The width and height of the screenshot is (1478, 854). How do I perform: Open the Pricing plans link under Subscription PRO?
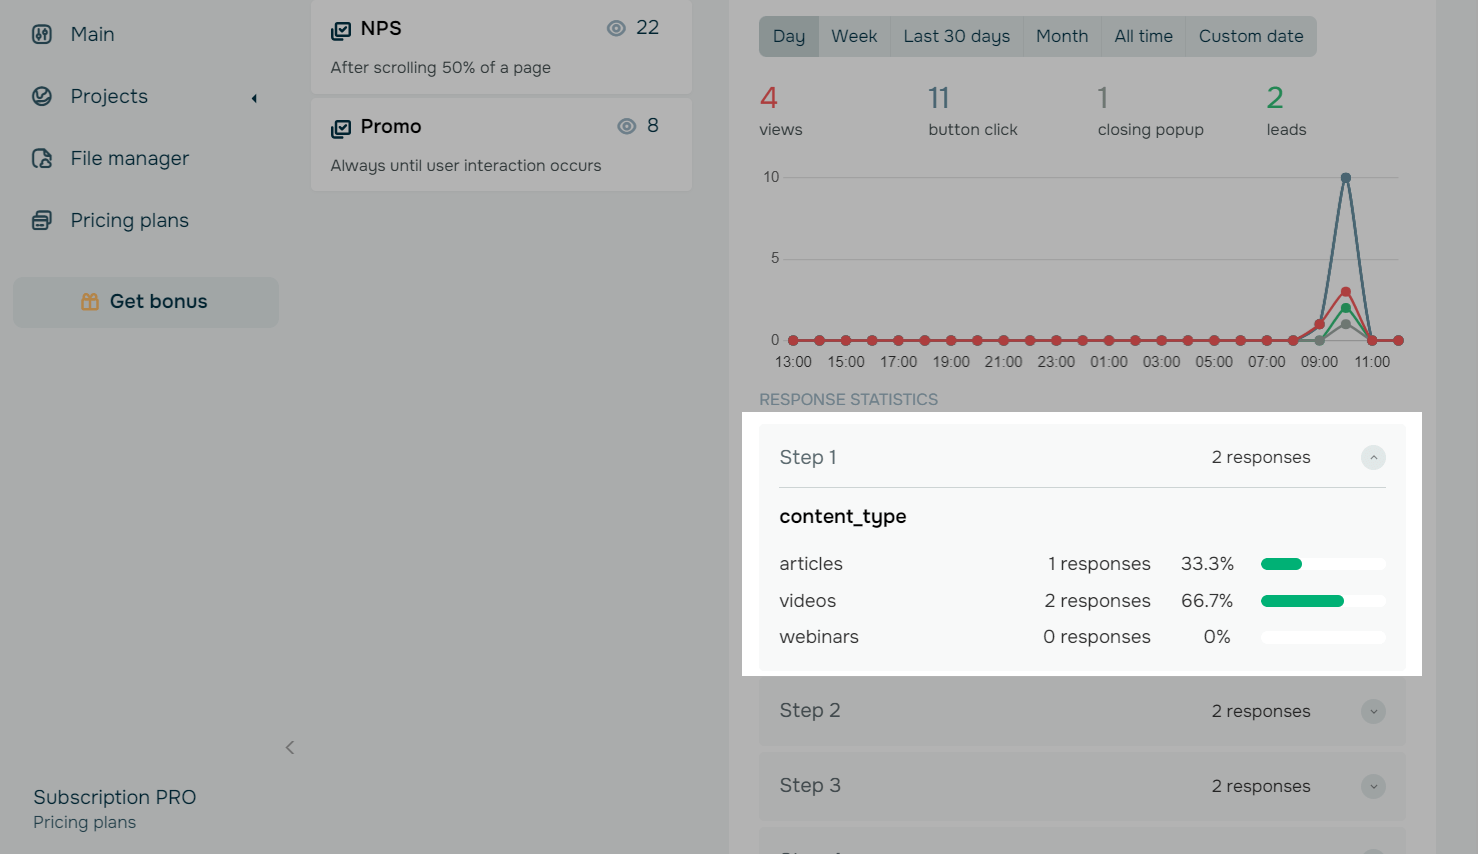pos(84,822)
